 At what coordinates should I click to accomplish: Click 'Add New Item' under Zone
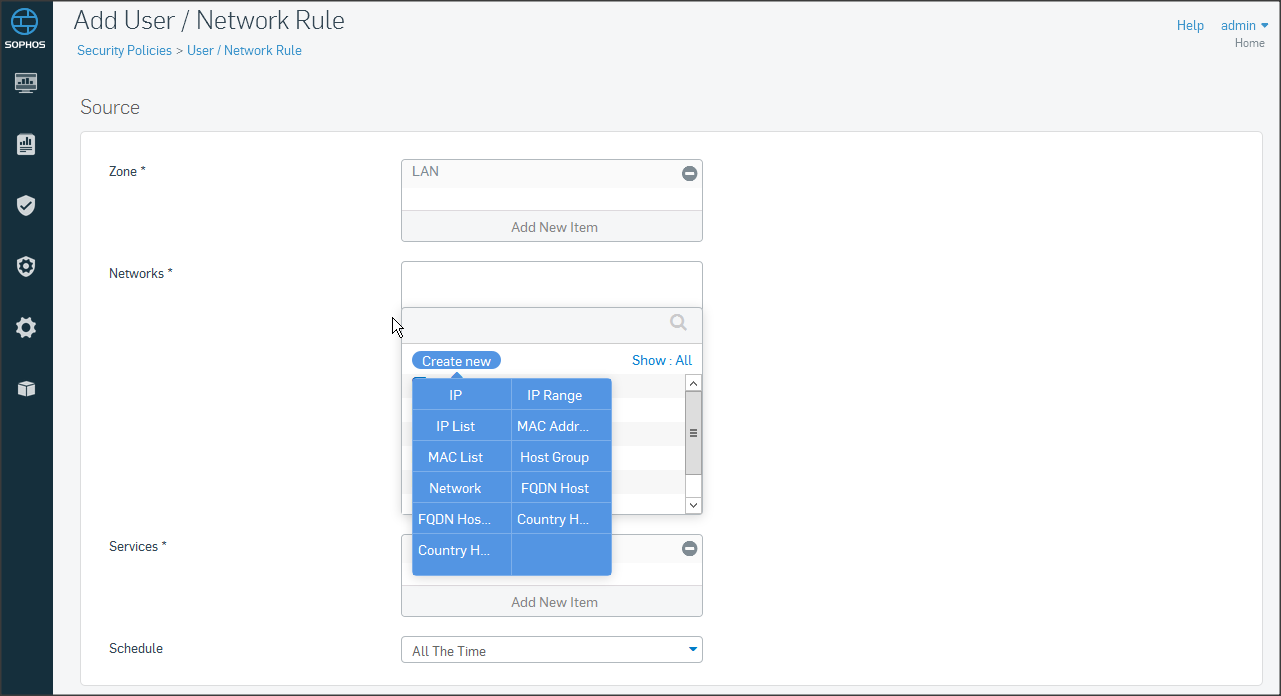coord(553,227)
